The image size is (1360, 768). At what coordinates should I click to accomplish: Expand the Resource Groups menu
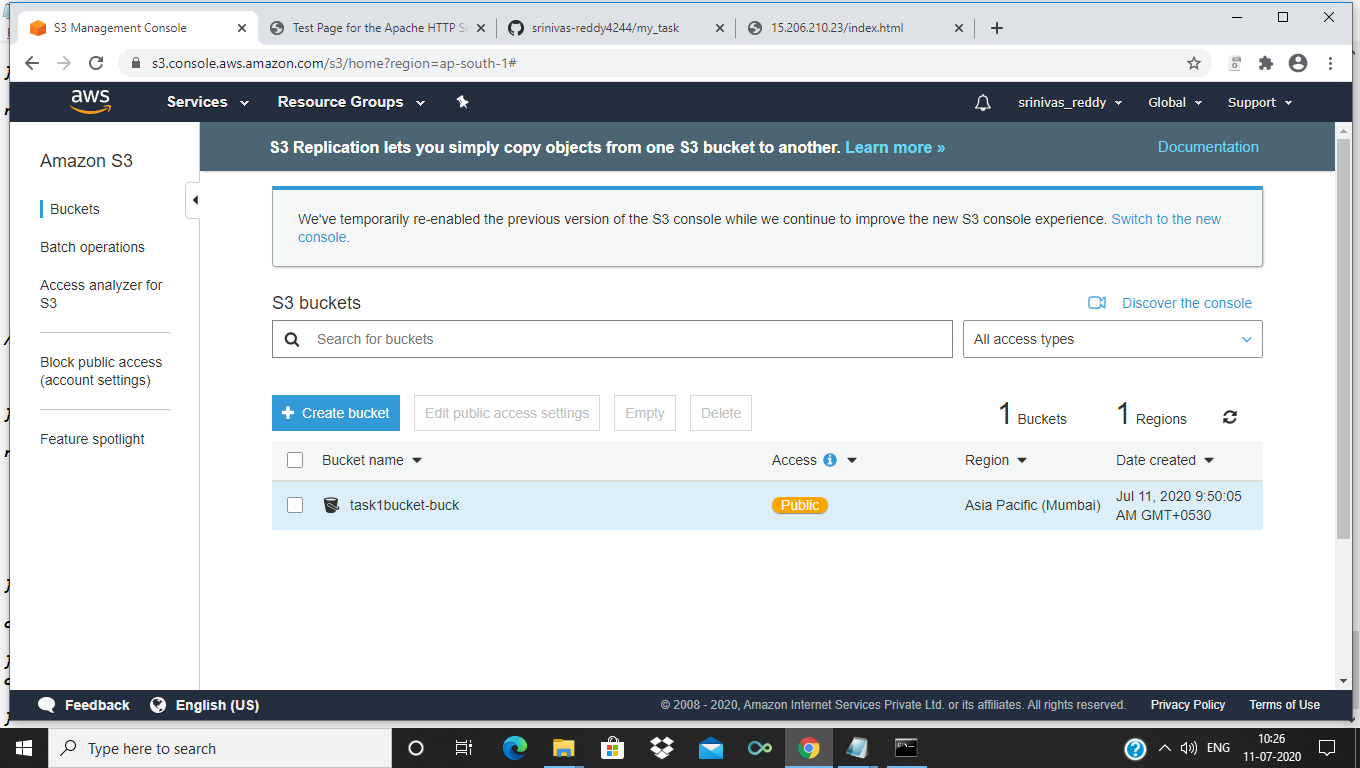coord(351,102)
